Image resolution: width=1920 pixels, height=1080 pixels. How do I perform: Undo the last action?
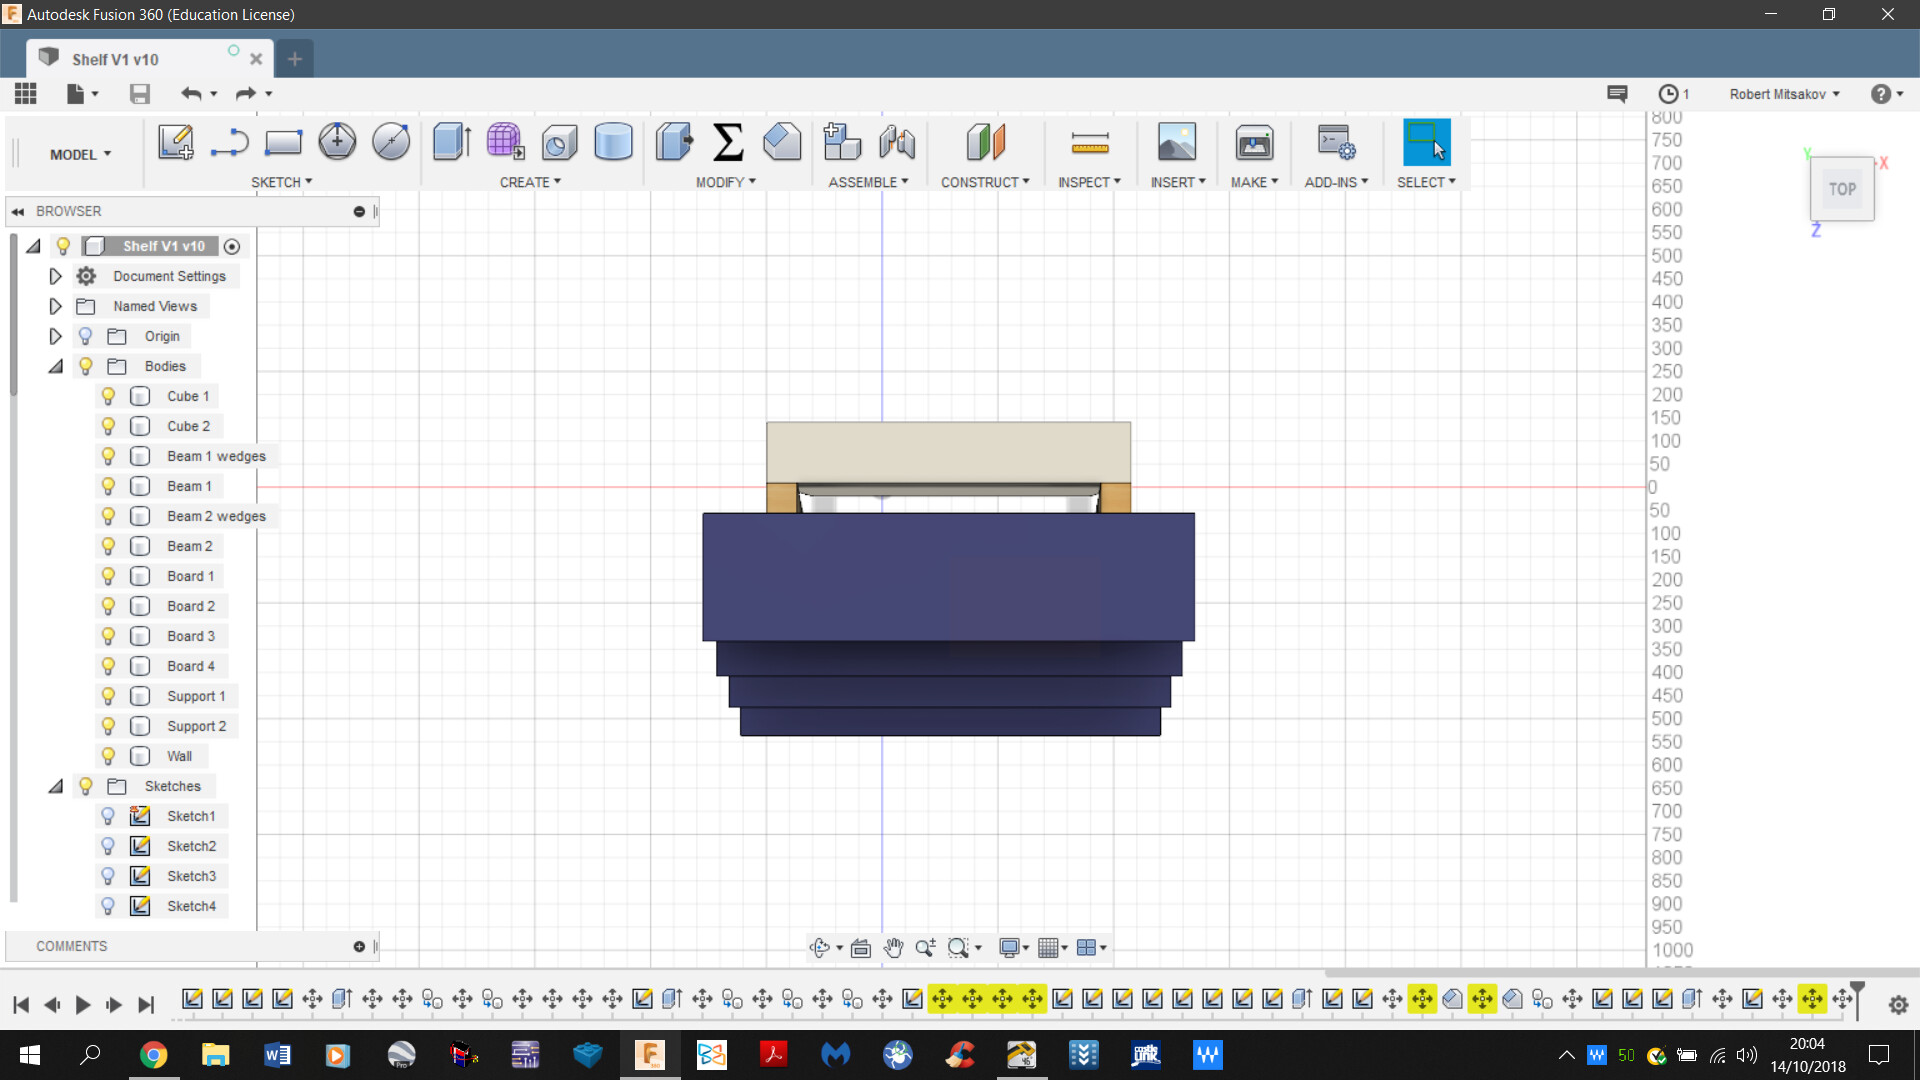pos(191,94)
